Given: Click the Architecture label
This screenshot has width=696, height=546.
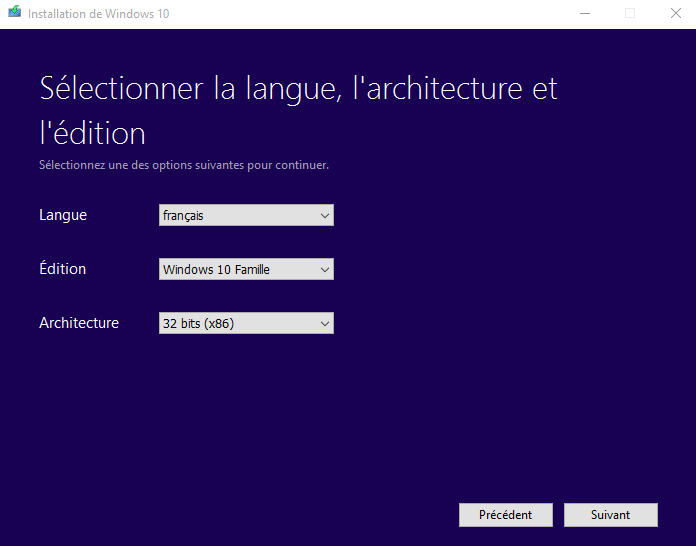Looking at the screenshot, I should (79, 323).
